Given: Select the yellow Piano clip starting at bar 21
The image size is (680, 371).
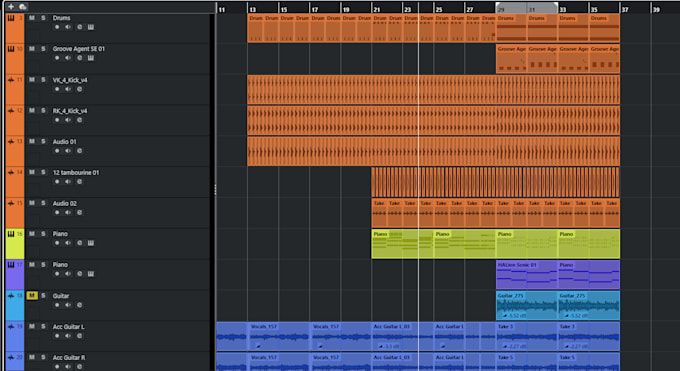Looking at the screenshot, I should pyautogui.click(x=402, y=244).
